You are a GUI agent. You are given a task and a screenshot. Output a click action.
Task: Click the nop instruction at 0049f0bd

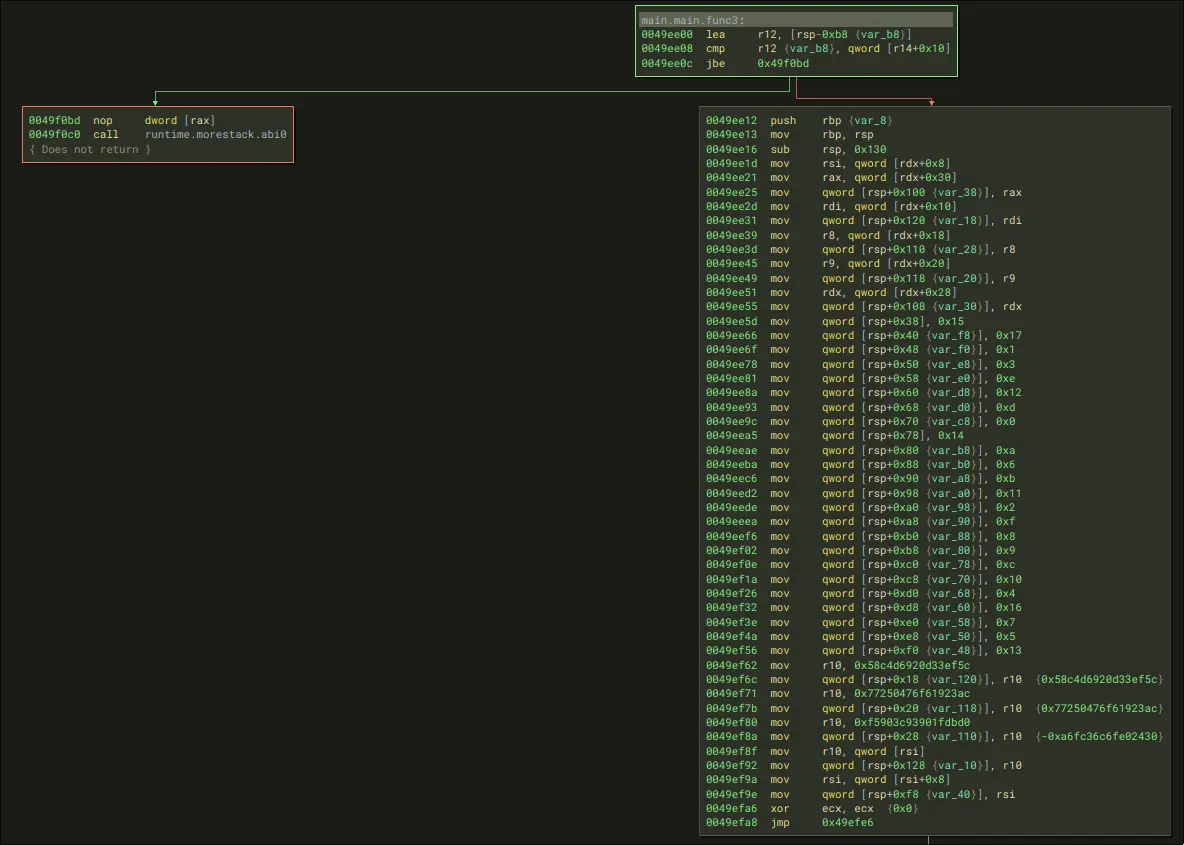103,120
